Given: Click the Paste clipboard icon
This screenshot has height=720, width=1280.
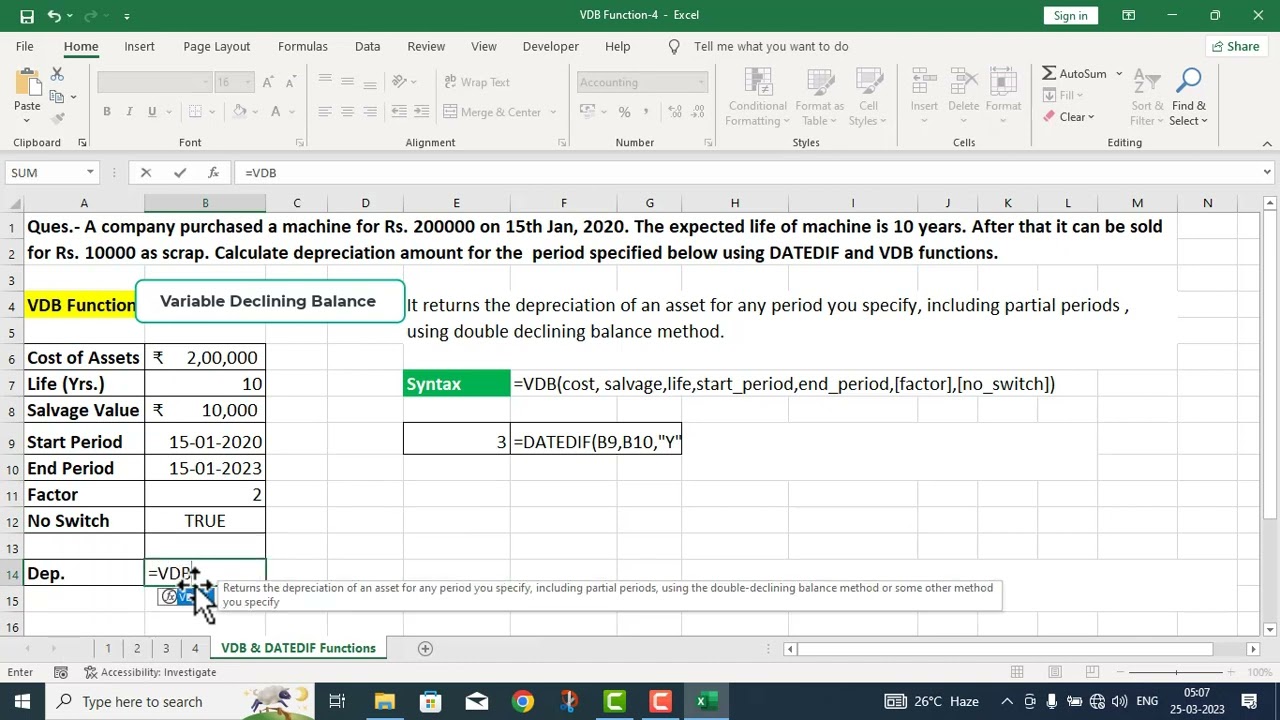Looking at the screenshot, I should [x=27, y=82].
